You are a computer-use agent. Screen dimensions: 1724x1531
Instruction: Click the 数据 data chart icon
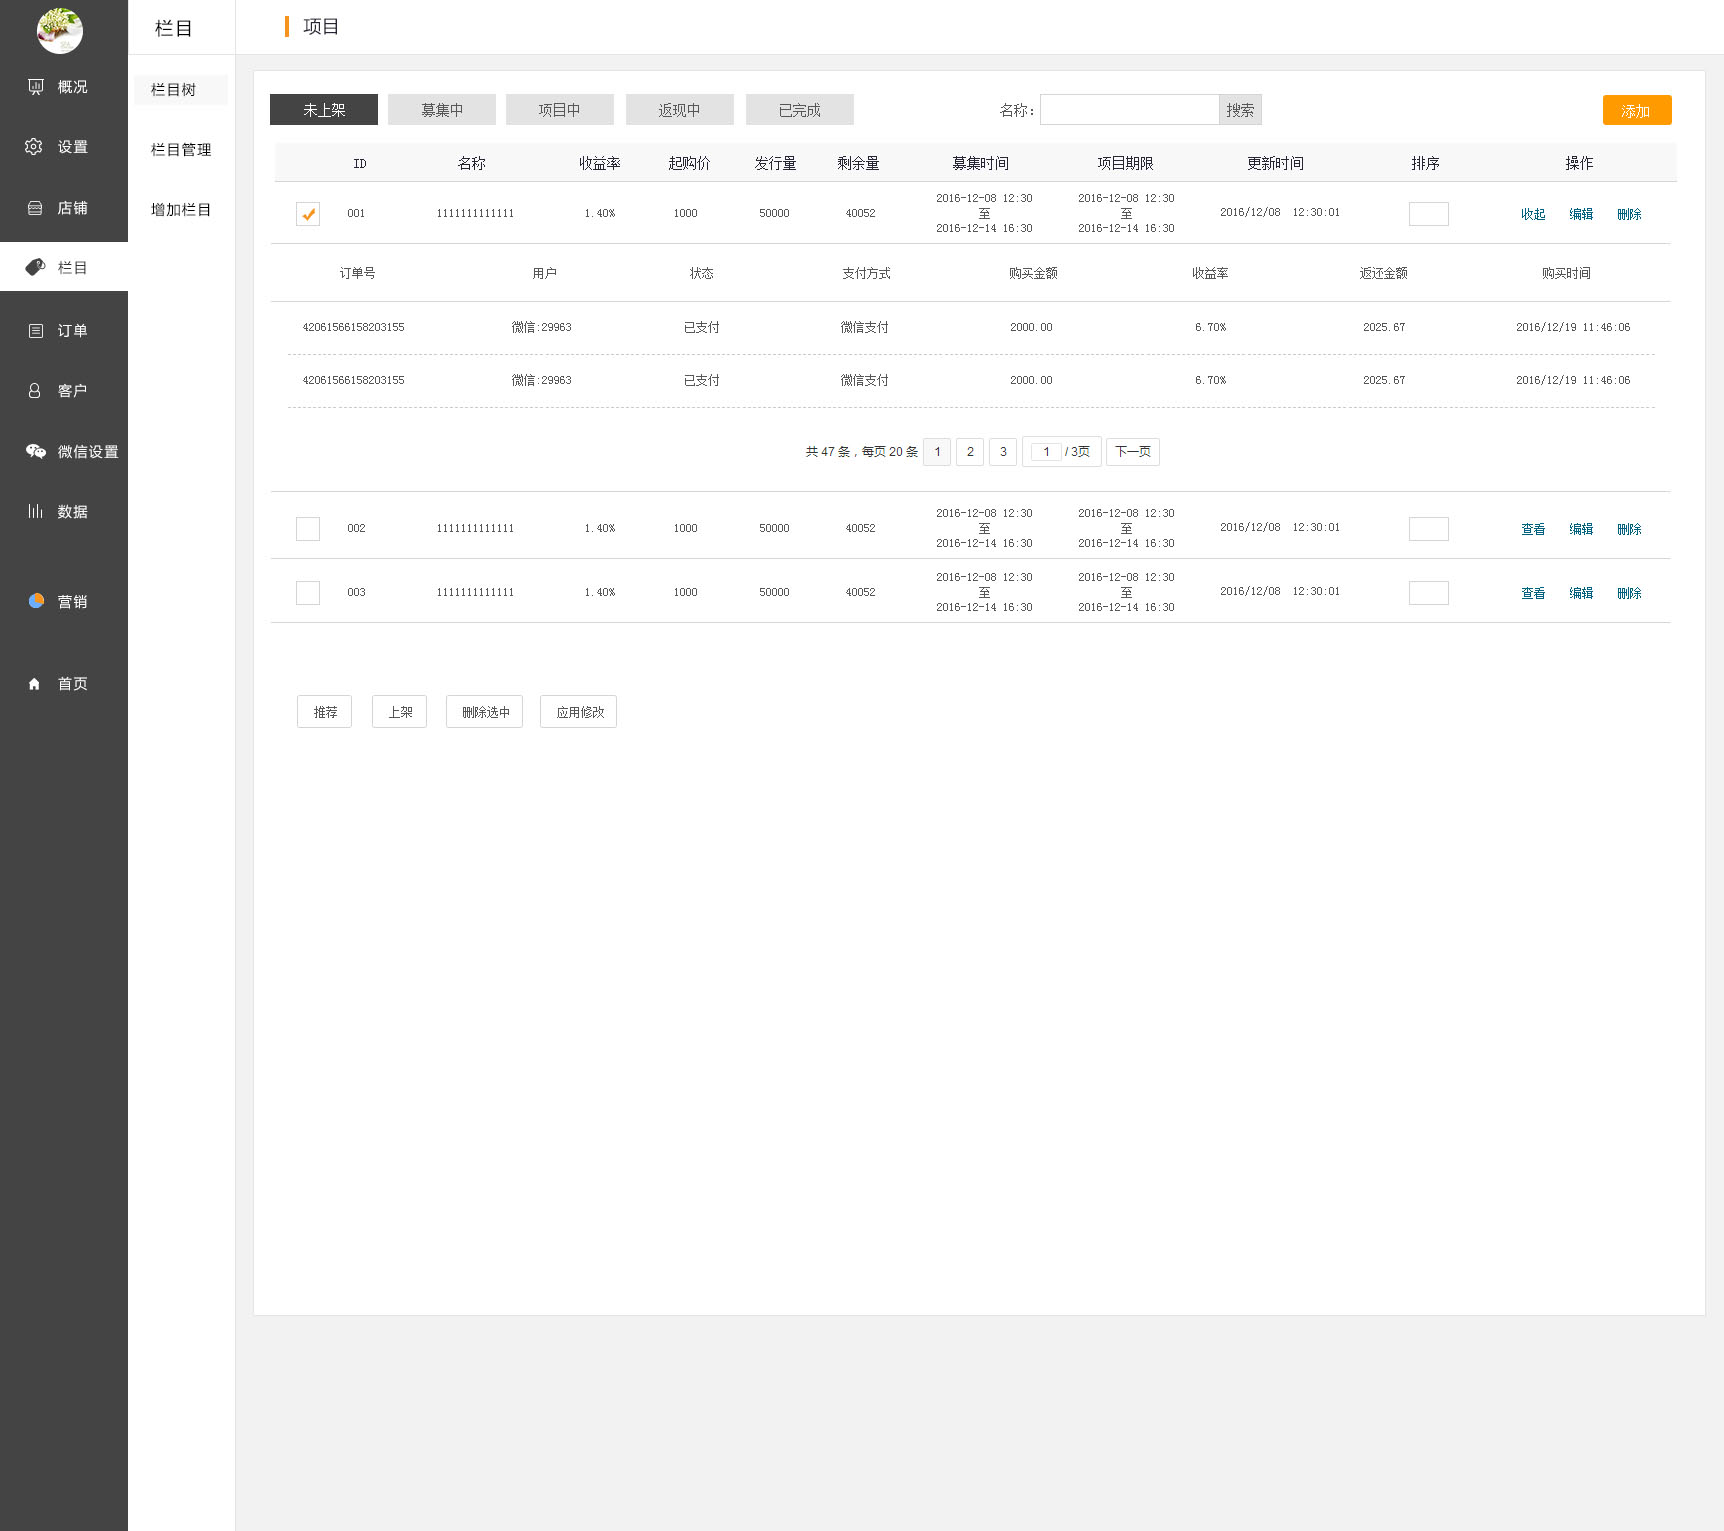coord(35,511)
